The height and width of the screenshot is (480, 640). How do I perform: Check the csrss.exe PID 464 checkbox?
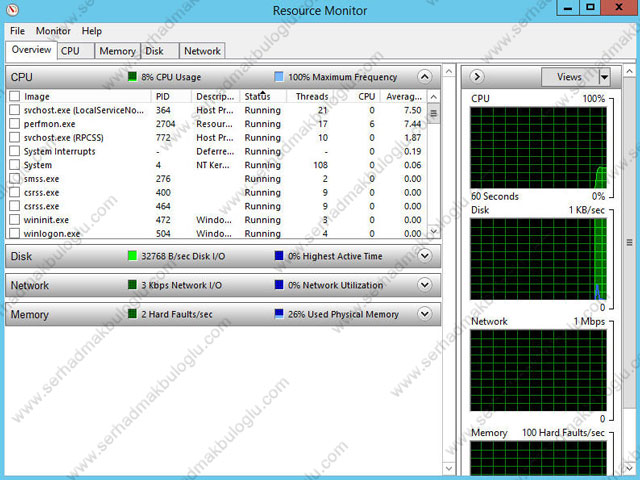tap(14, 206)
